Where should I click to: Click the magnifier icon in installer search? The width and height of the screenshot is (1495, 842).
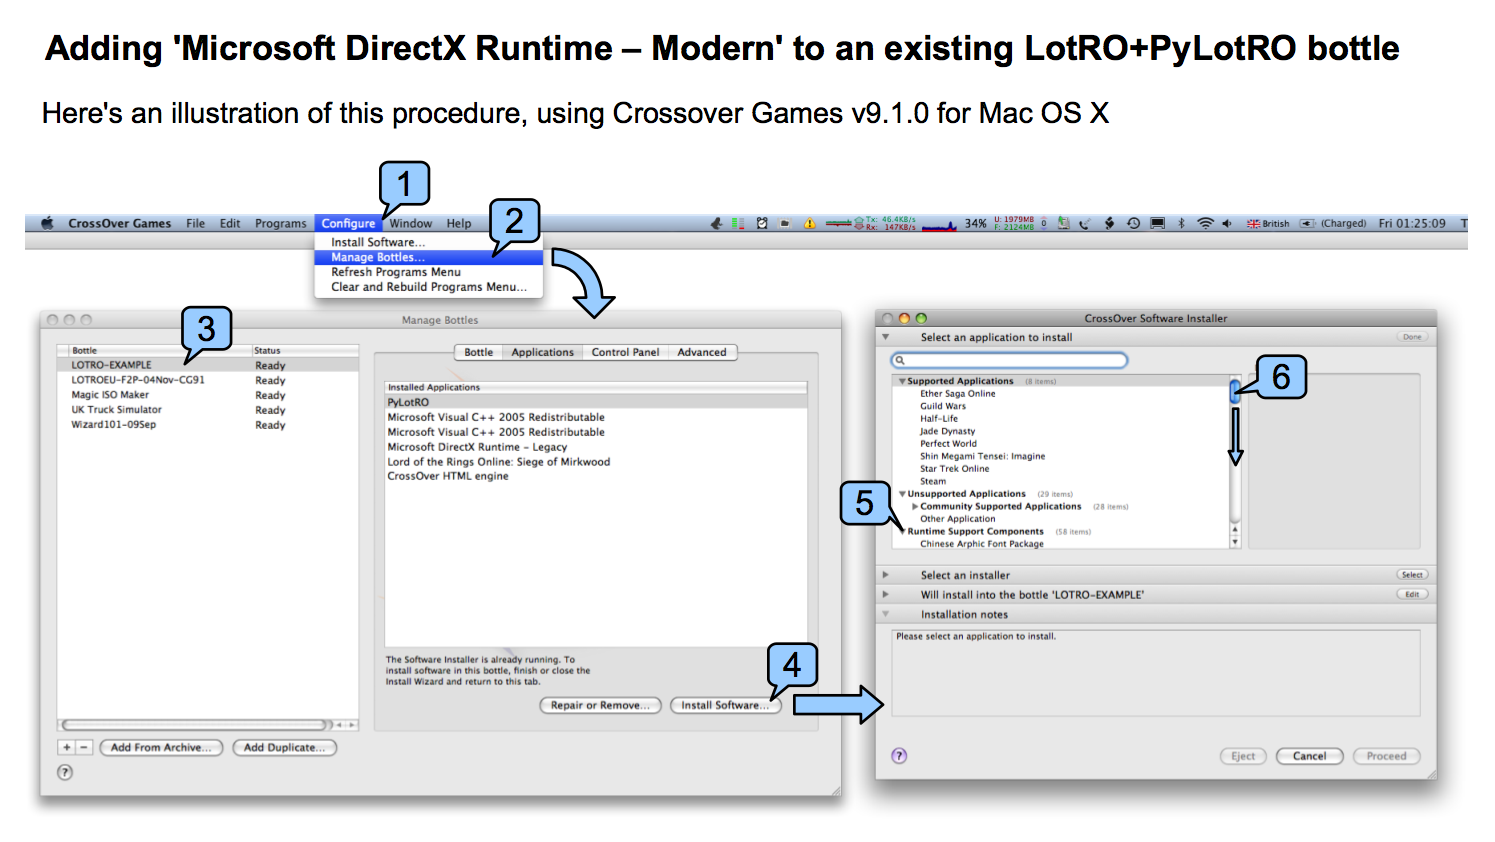[901, 360]
